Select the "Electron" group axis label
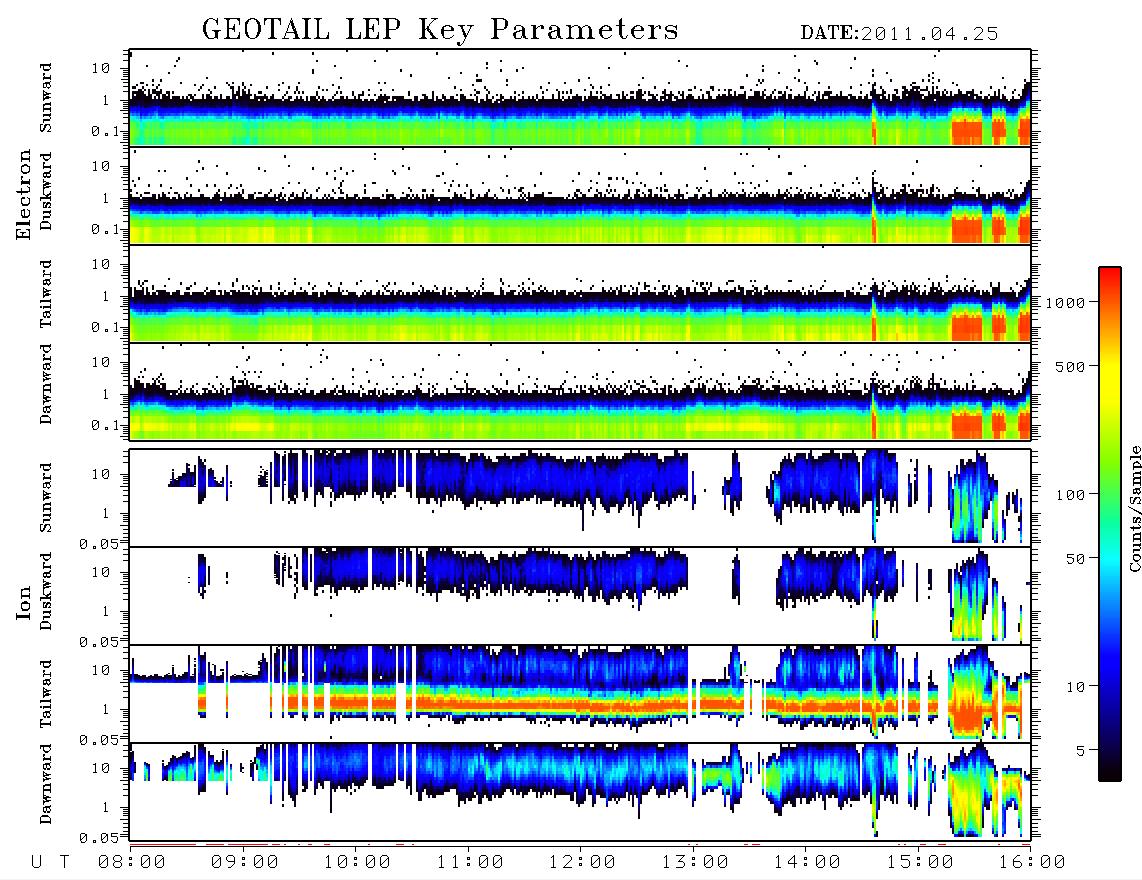This screenshot has width=1142, height=880. 24,194
